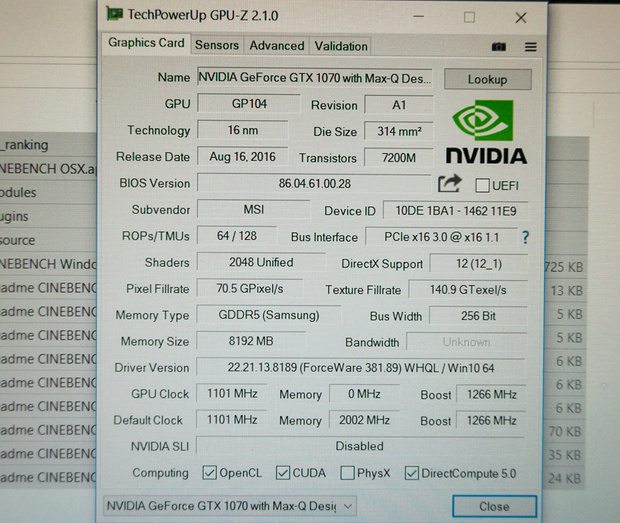The width and height of the screenshot is (620, 523).
Task: Click the GPU-Z screenshot camera icon
Action: pyautogui.click(x=498, y=47)
